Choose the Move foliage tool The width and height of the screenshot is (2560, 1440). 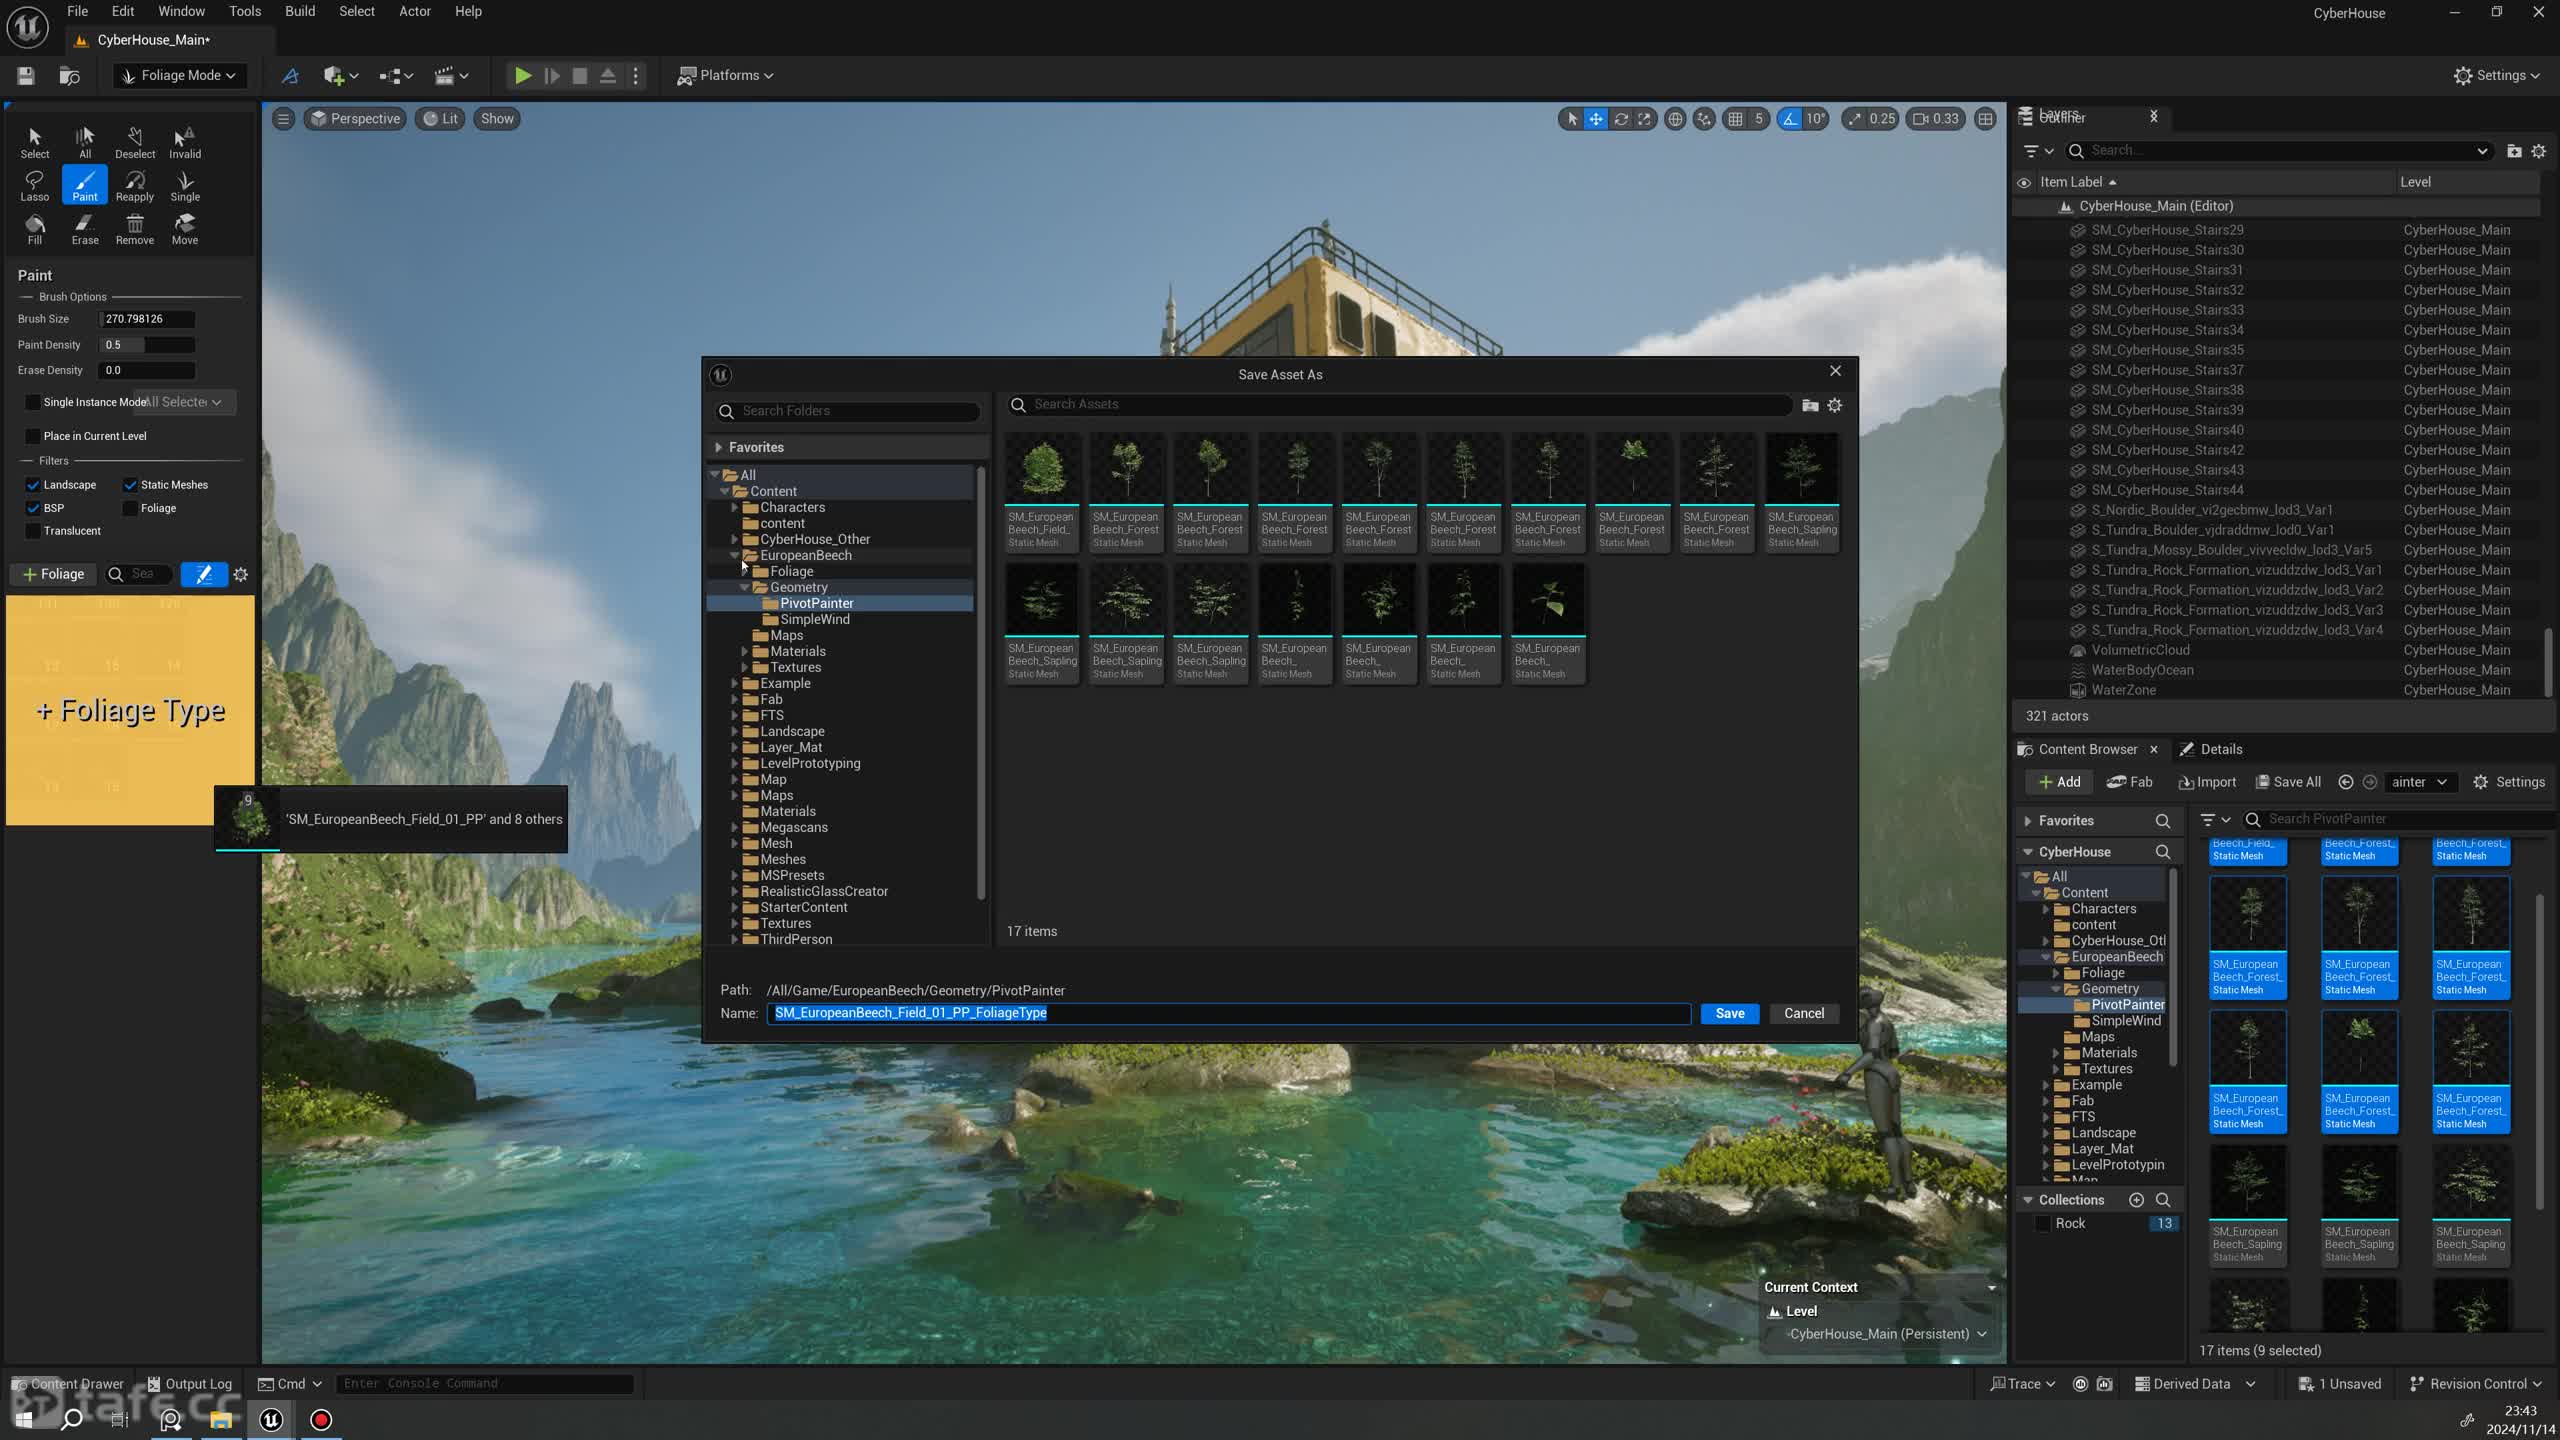(x=185, y=229)
